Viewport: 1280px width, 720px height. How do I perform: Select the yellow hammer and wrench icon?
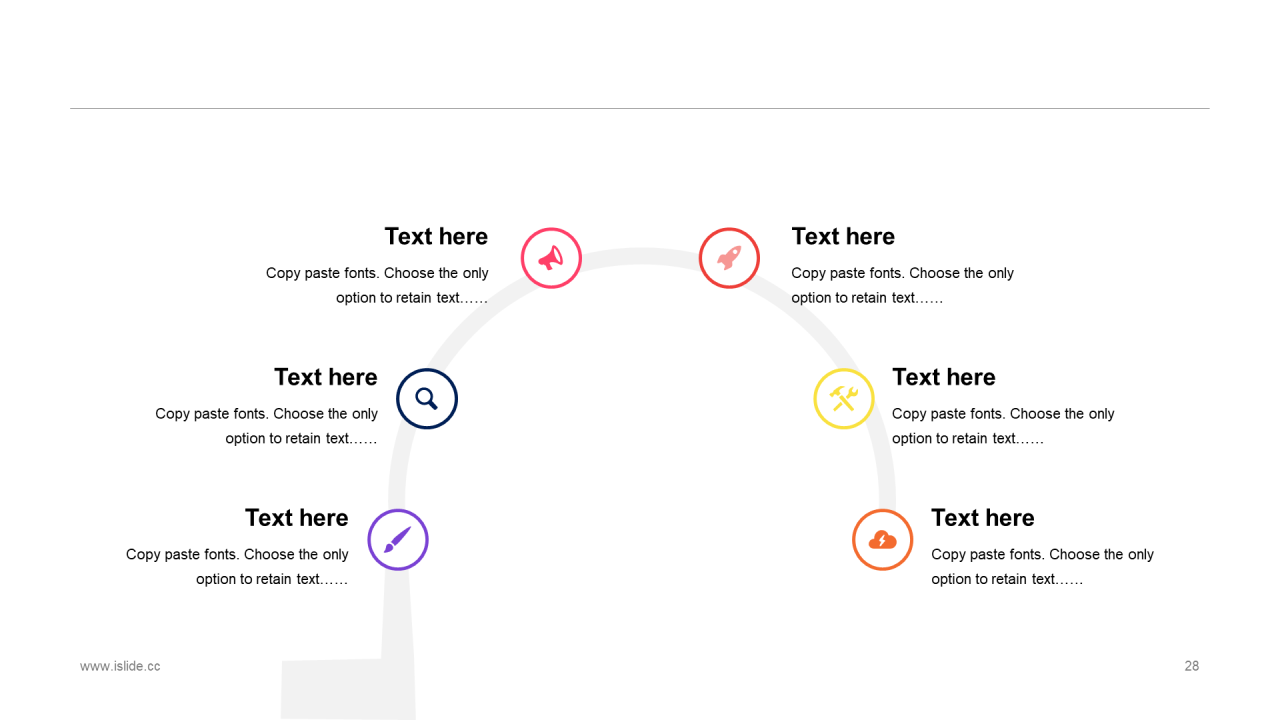click(x=844, y=399)
